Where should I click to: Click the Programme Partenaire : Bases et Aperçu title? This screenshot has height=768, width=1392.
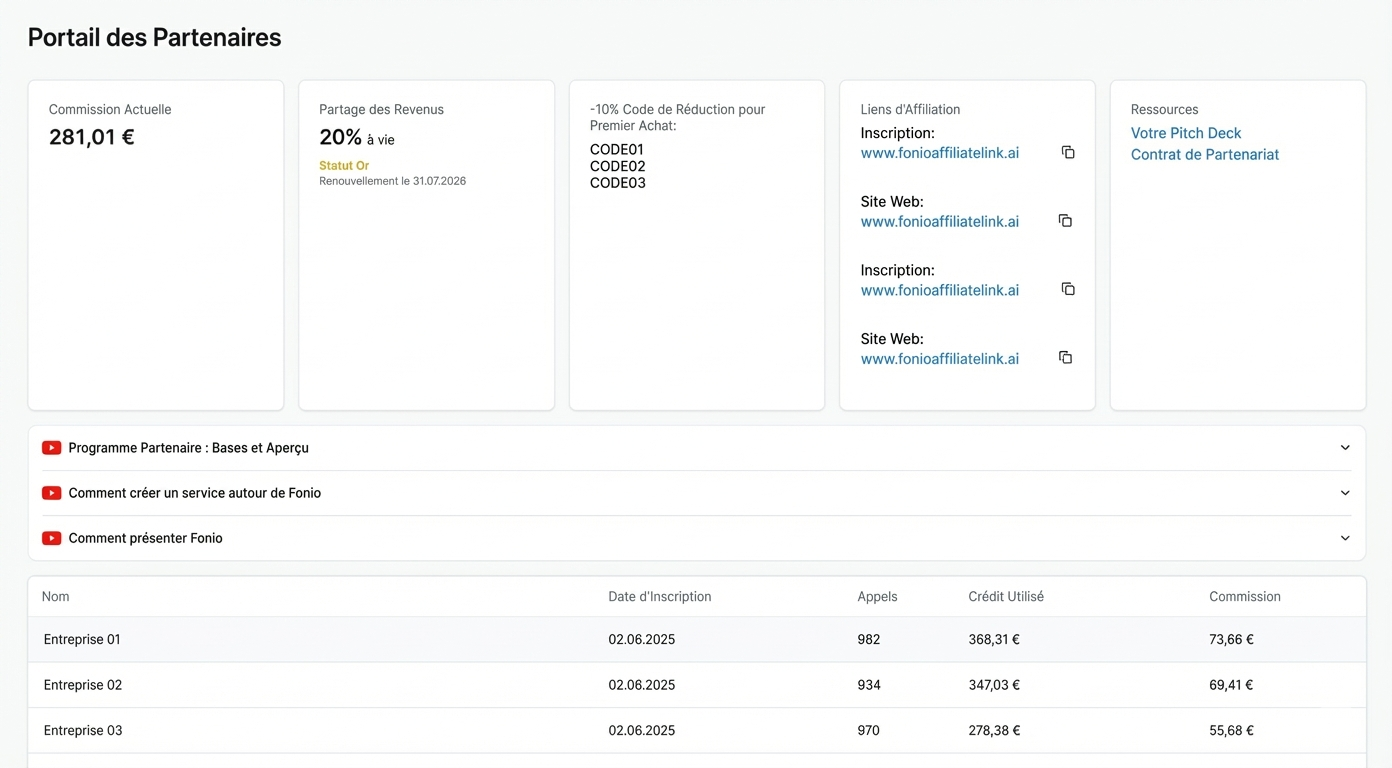[x=188, y=448]
